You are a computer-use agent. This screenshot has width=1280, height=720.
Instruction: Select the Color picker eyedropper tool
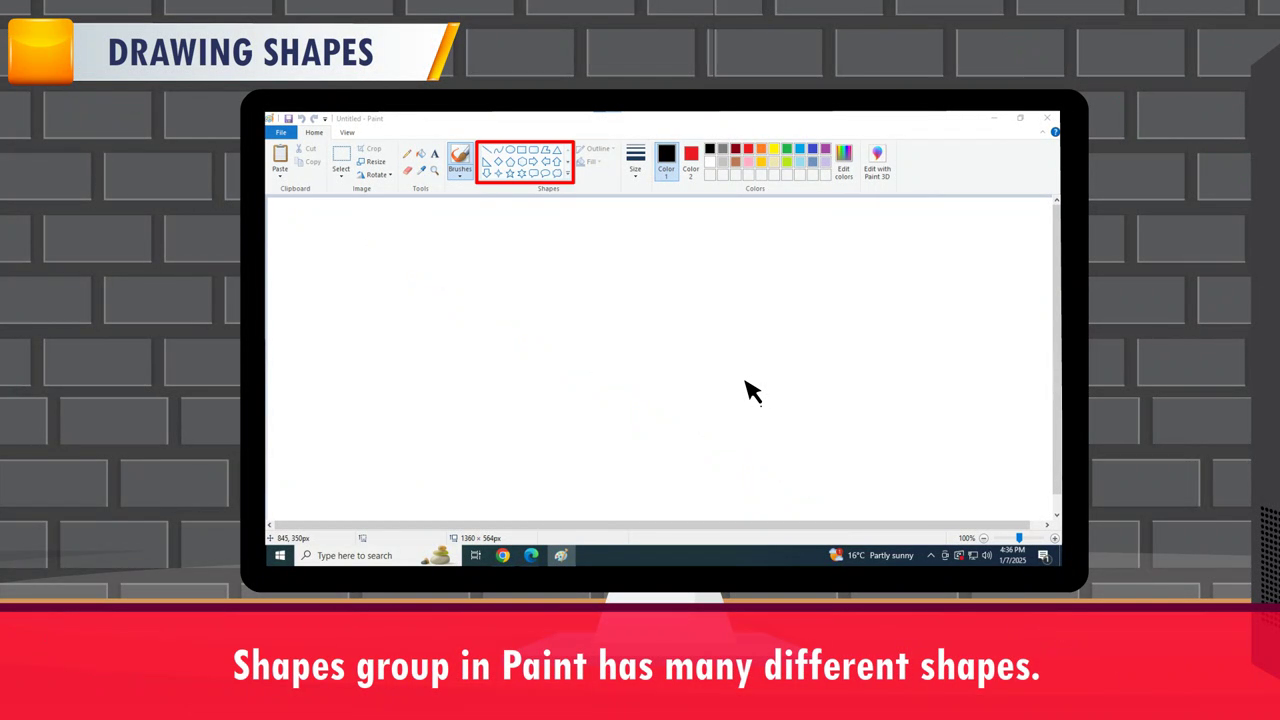(x=421, y=170)
